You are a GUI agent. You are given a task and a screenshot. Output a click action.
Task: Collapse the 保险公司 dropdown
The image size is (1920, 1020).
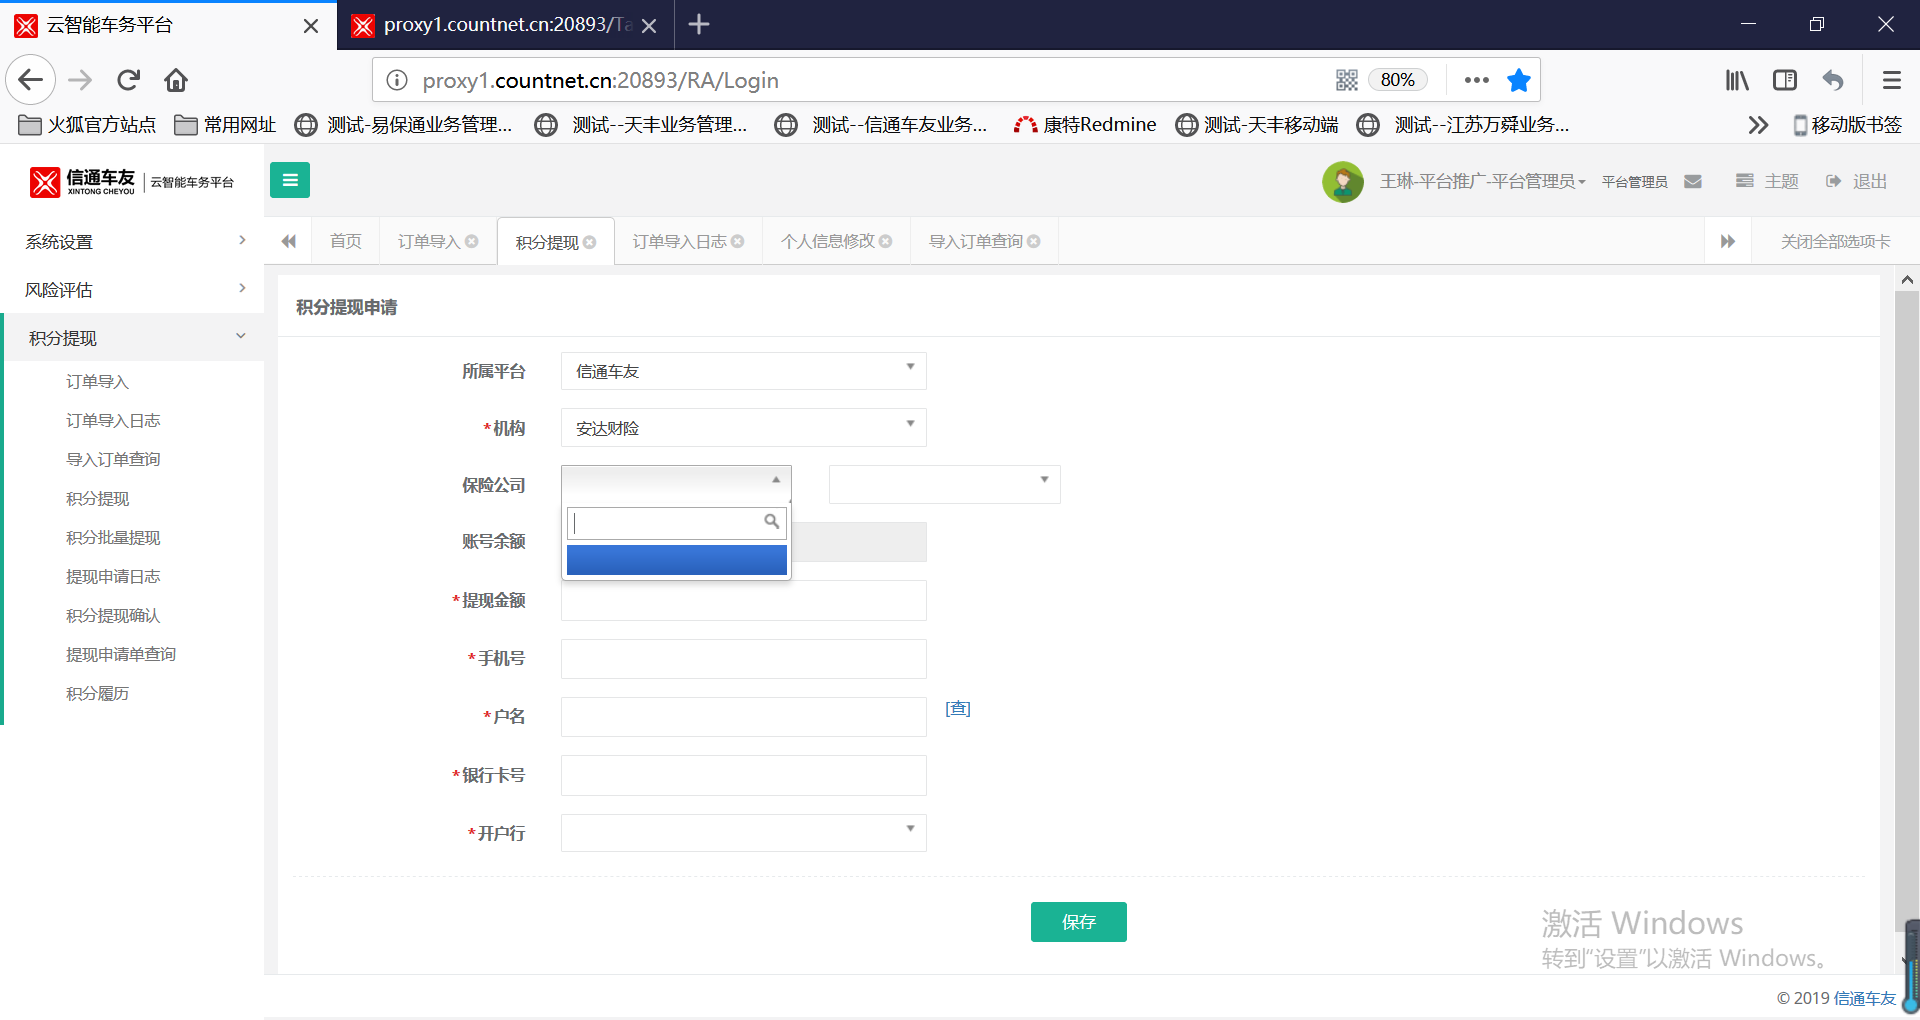click(676, 484)
